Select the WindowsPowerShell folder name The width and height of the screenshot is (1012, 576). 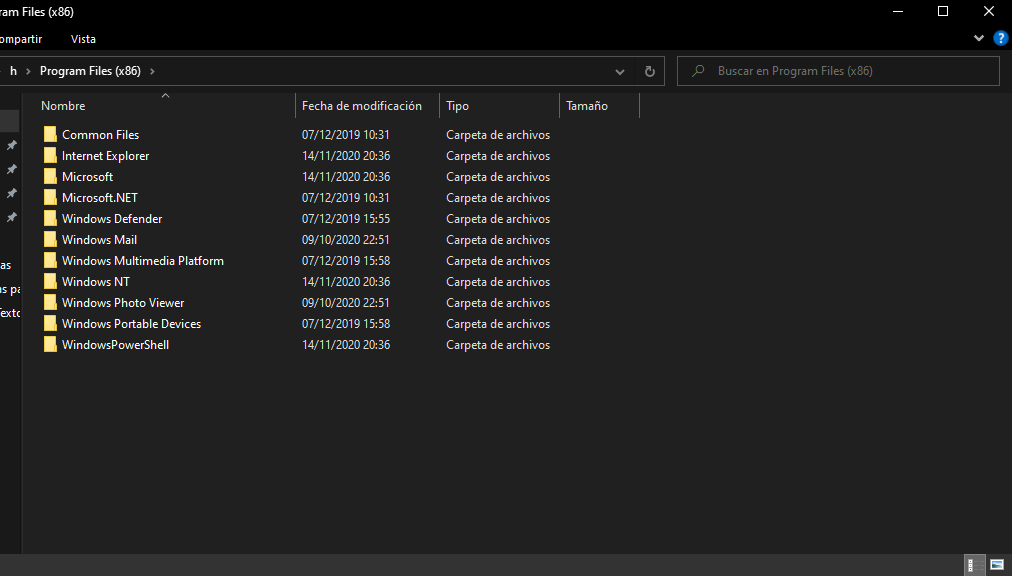coord(116,344)
